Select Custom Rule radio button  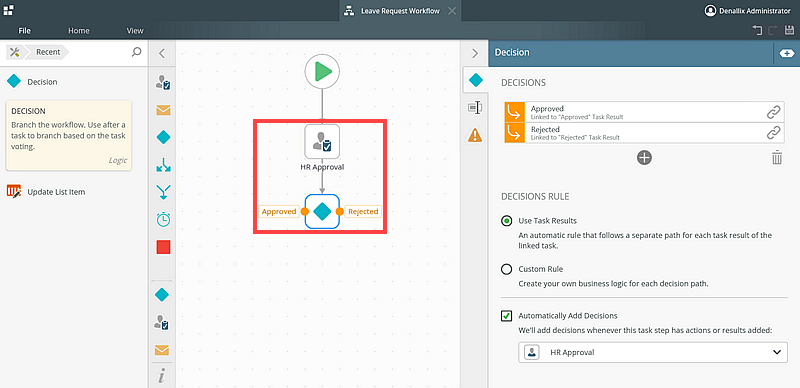point(506,269)
